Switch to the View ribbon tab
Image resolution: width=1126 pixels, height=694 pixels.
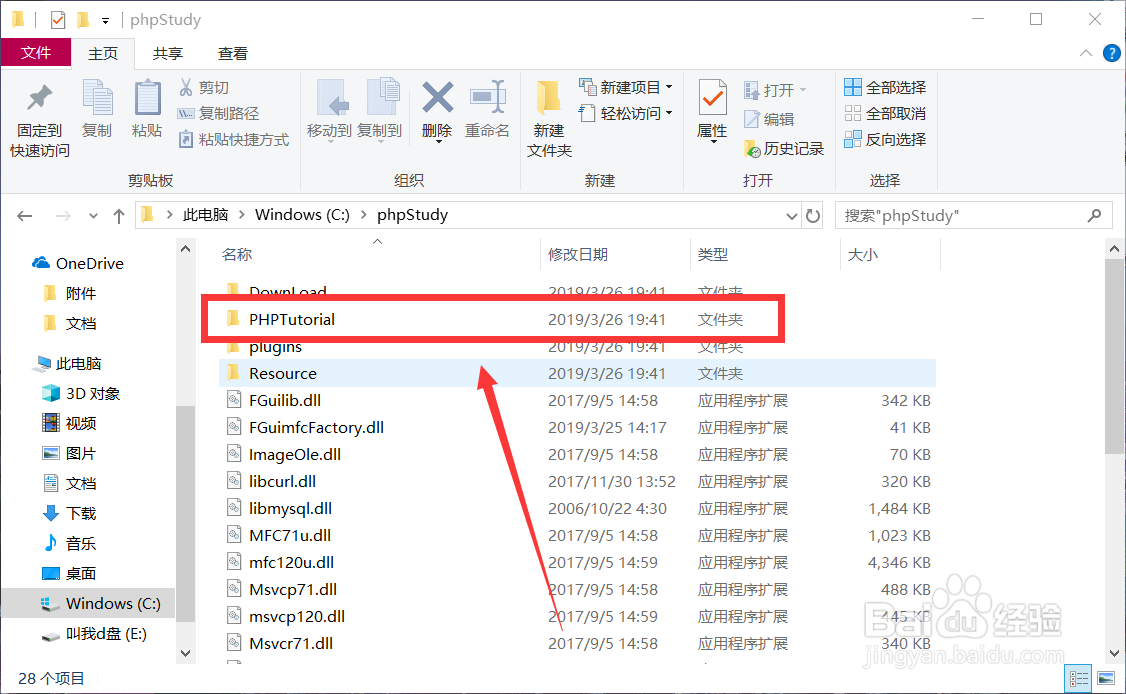[233, 54]
